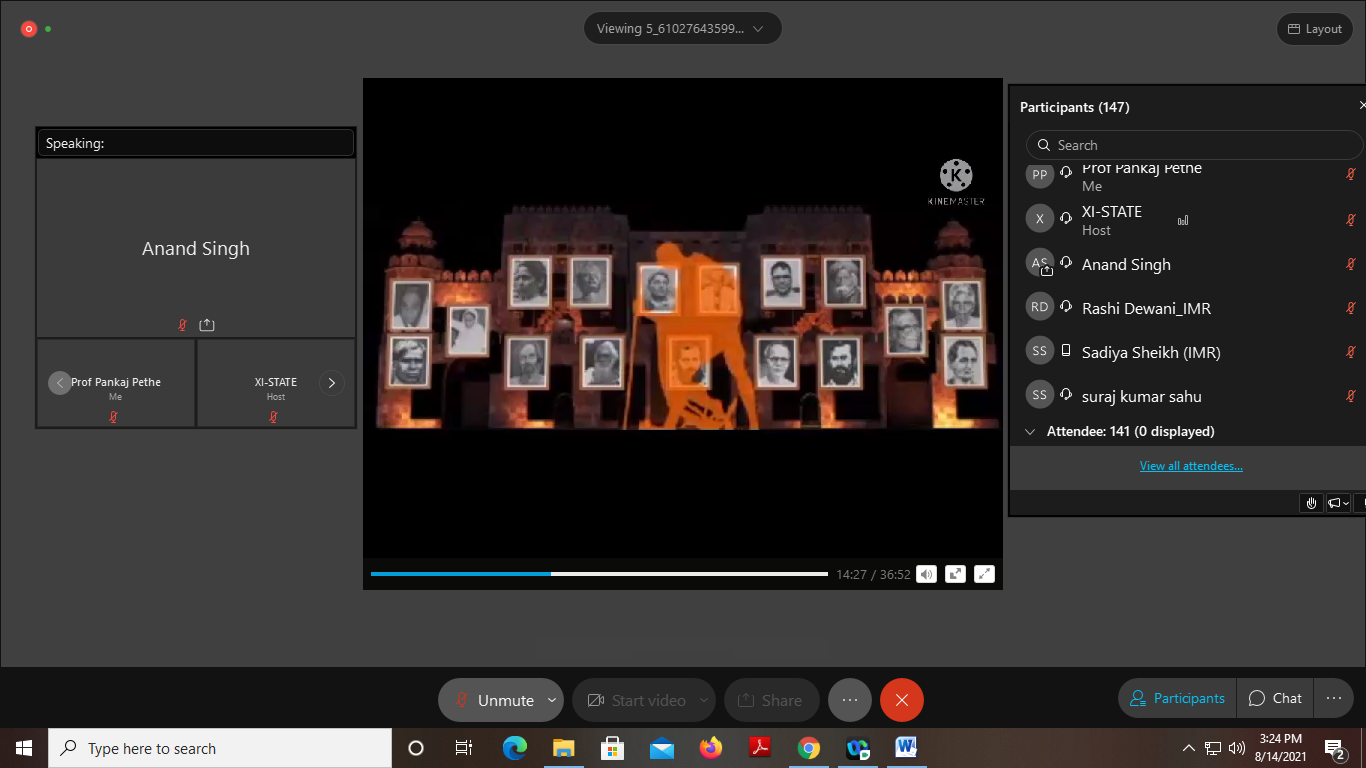The height and width of the screenshot is (768, 1366).
Task: Show next participant thumbnails with right arrow
Action: pos(331,383)
